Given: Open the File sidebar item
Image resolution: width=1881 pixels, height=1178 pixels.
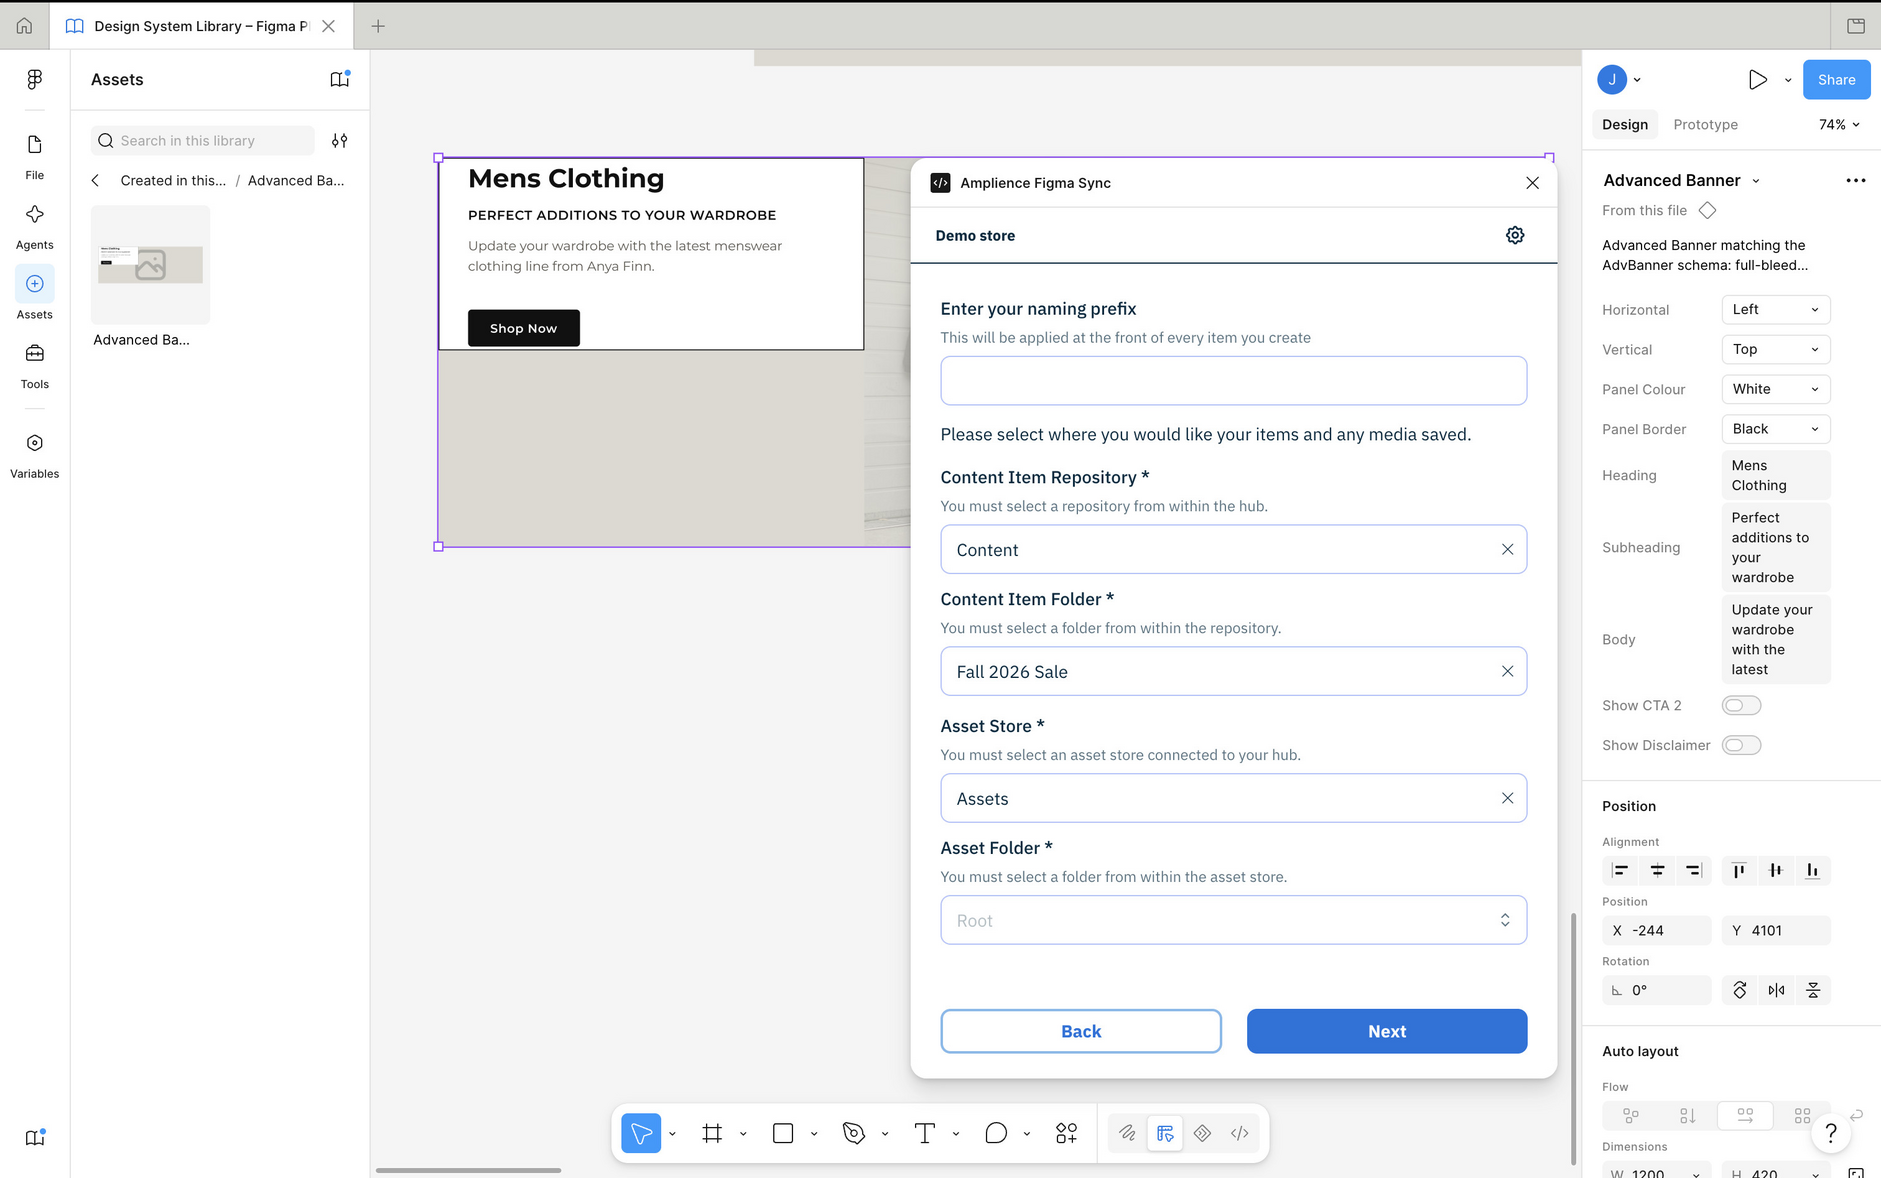Looking at the screenshot, I should [34, 157].
